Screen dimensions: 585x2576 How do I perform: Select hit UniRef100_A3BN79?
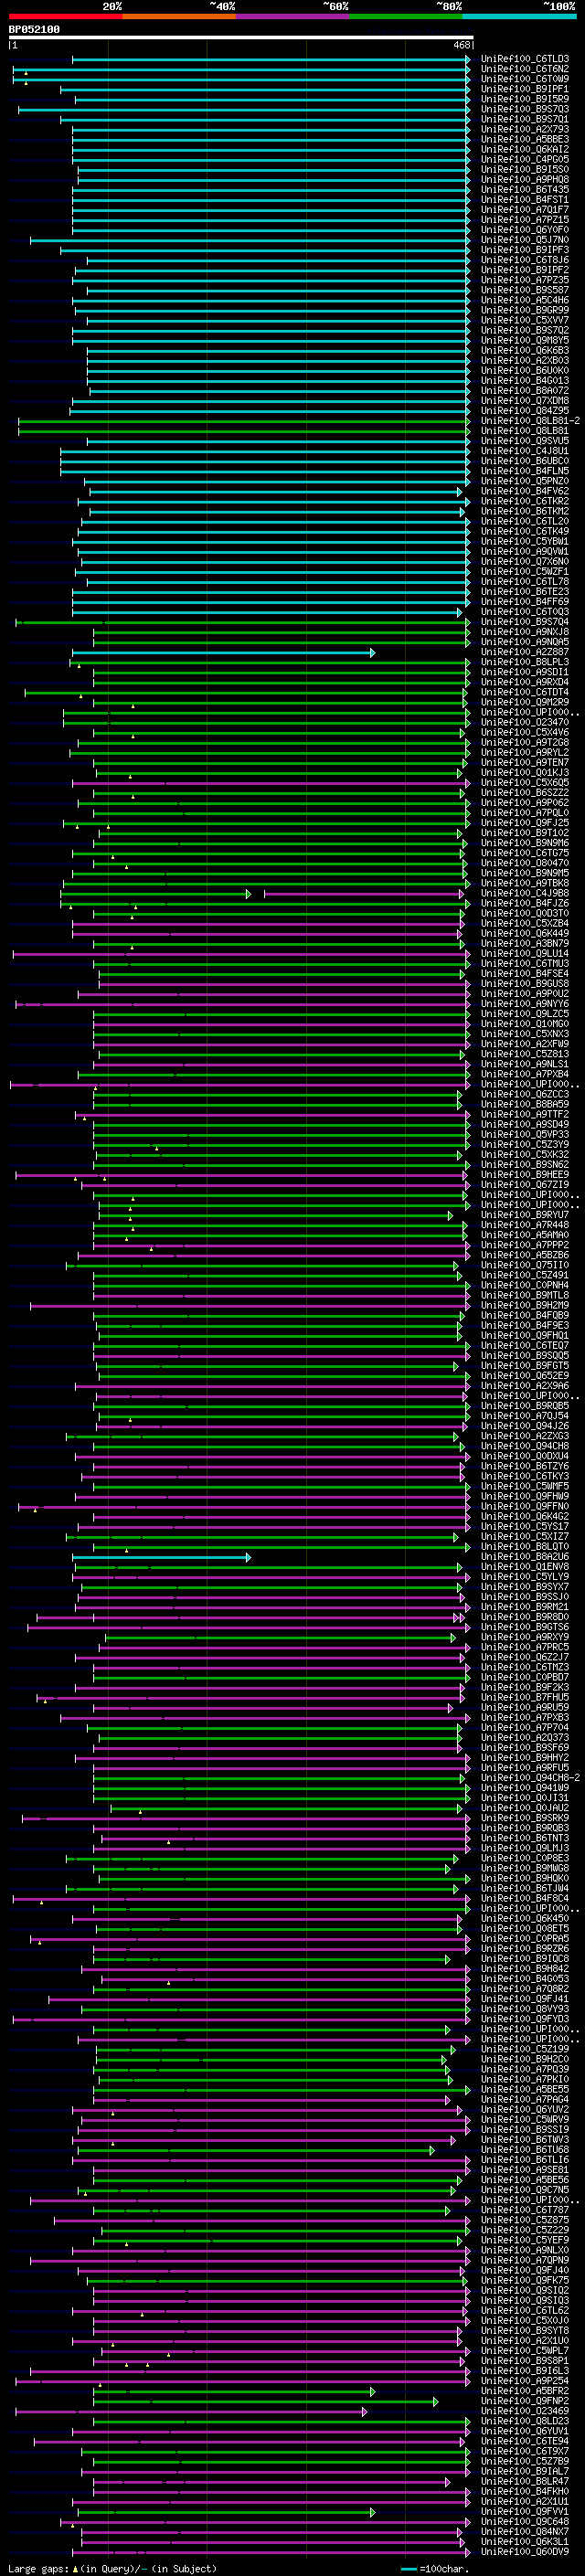(x=524, y=943)
